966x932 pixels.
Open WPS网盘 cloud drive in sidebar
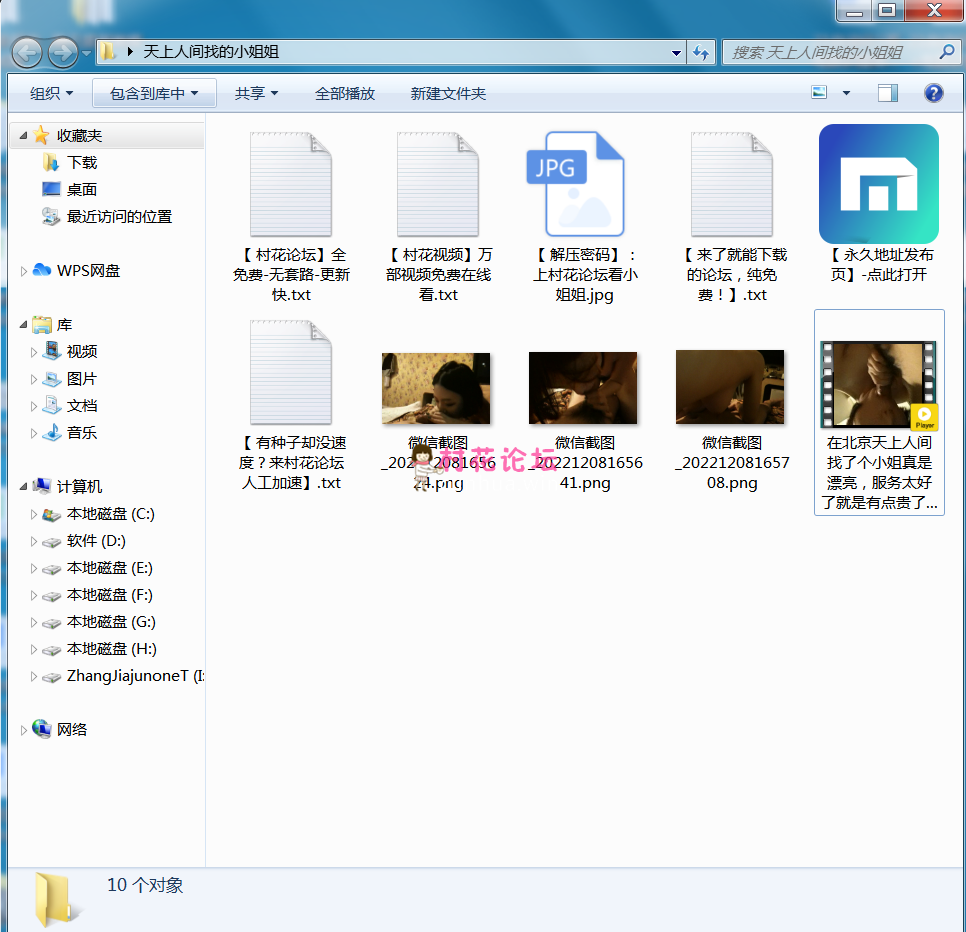click(x=88, y=270)
